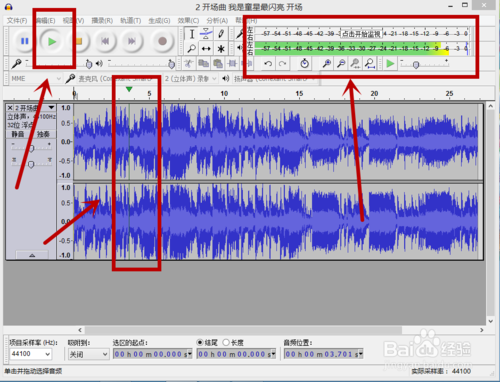Click the Redo arrow icon
Viewport: 500px width, 382px height.
pos(283,63)
